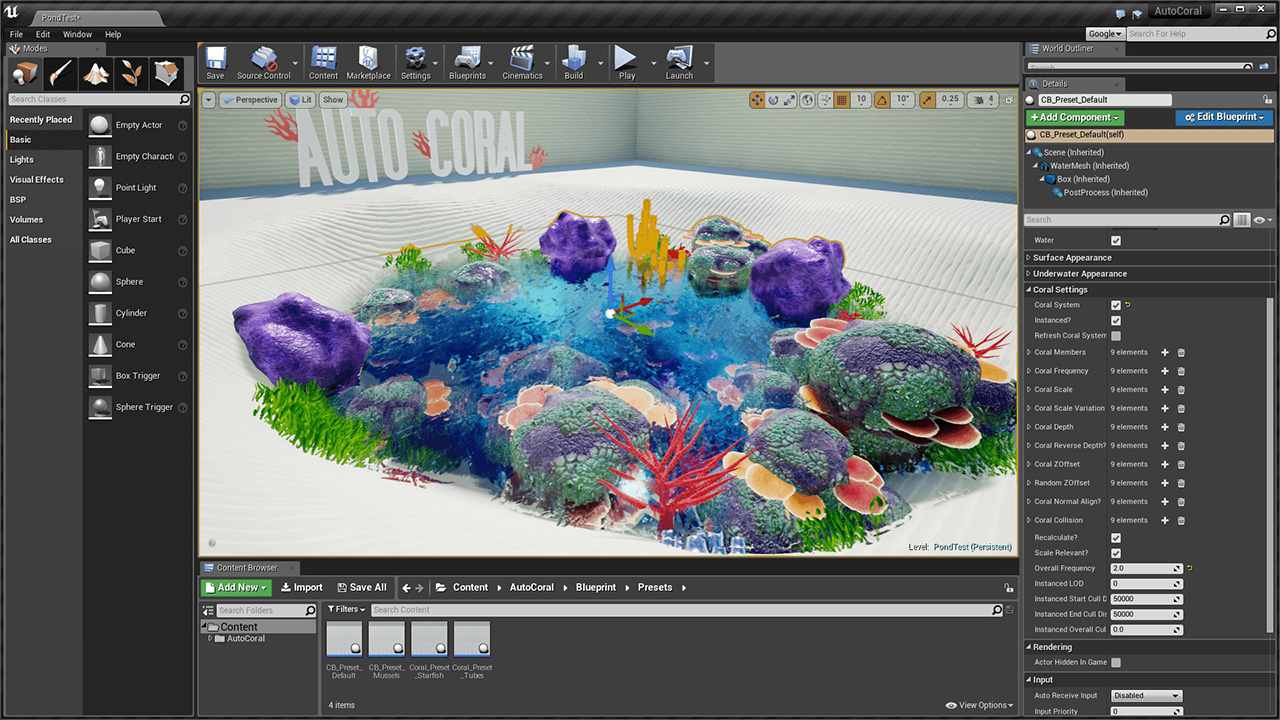Select the Player Start icon
1280x720 pixels.
tap(100, 219)
